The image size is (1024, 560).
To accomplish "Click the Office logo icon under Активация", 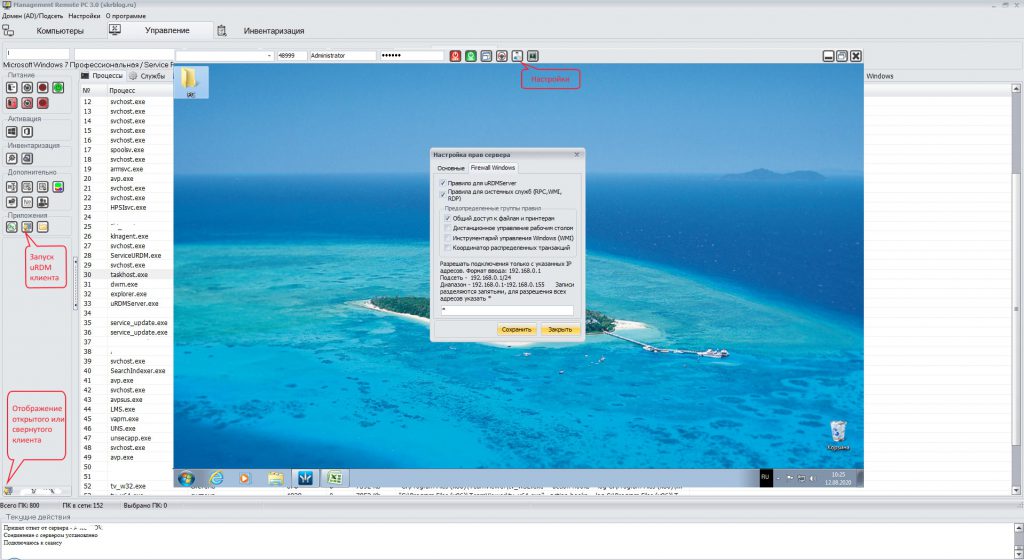I will click(x=27, y=131).
